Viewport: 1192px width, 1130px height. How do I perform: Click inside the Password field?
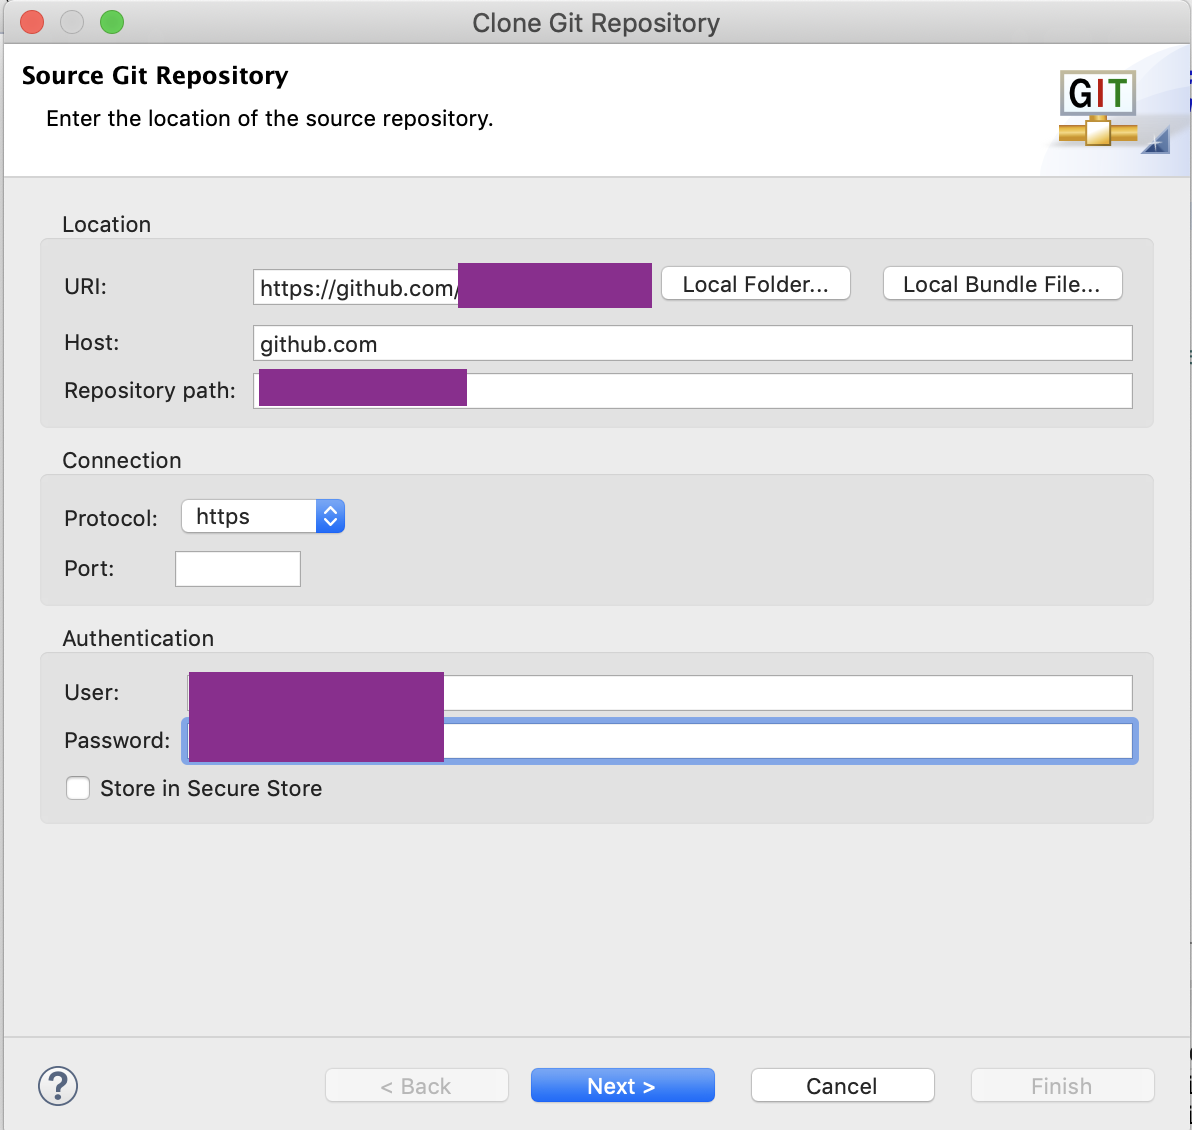point(786,741)
